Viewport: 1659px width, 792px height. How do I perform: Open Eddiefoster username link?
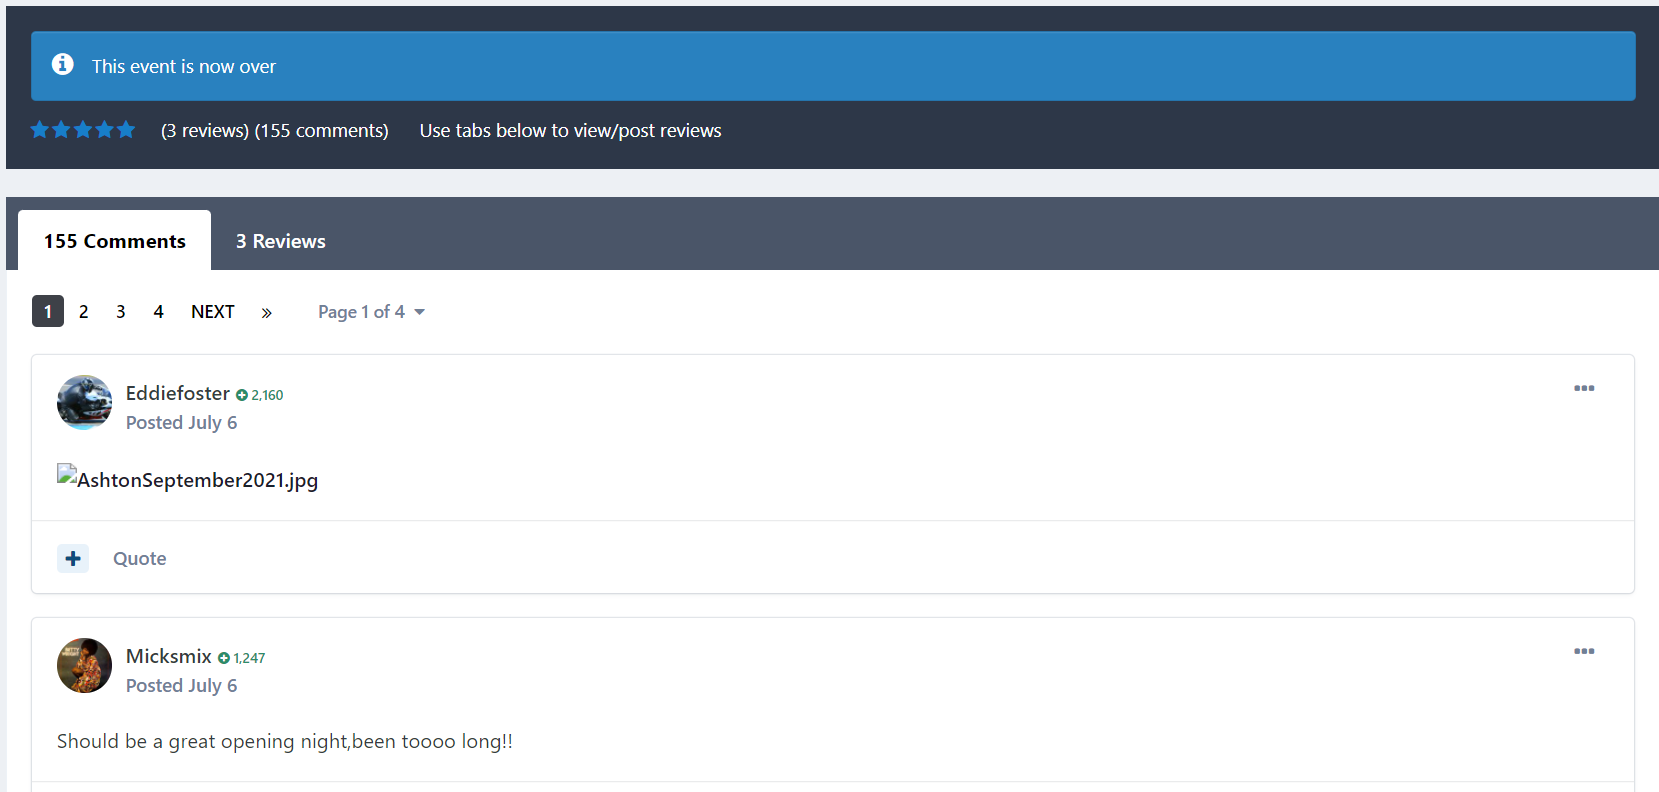click(x=178, y=393)
